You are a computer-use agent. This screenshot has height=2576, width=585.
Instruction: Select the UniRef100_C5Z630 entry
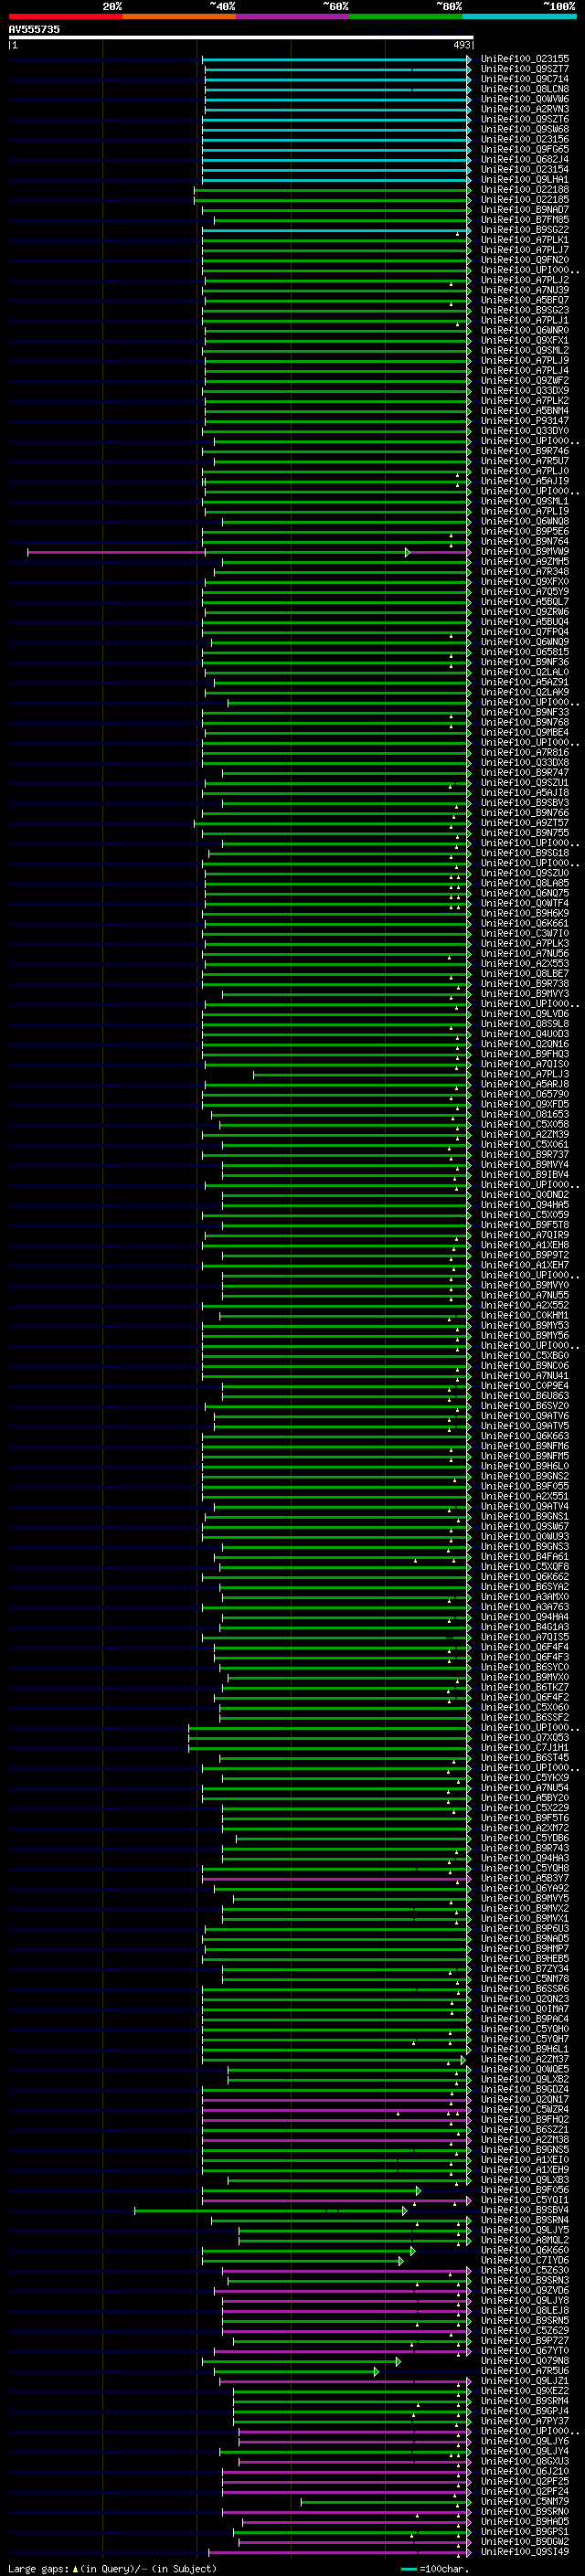(525, 2271)
